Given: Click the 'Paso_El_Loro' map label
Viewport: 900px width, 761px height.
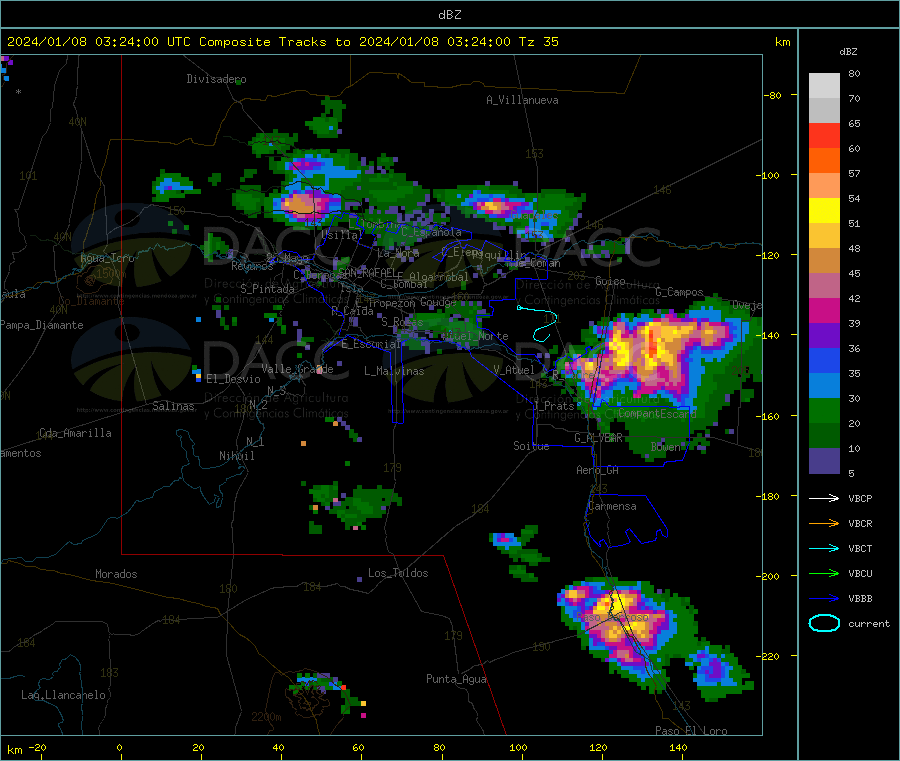Looking at the screenshot, I should point(691,731).
